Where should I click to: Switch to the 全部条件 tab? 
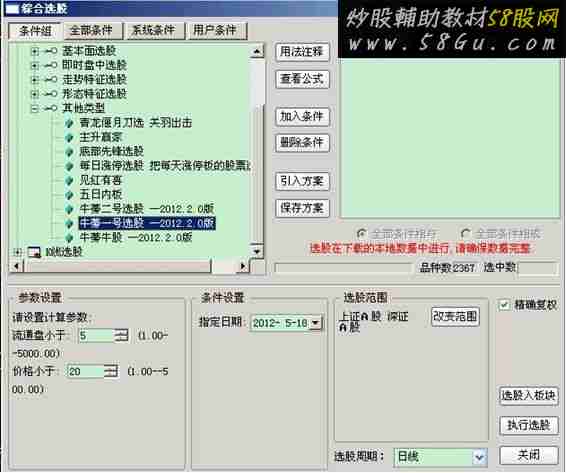(x=91, y=30)
